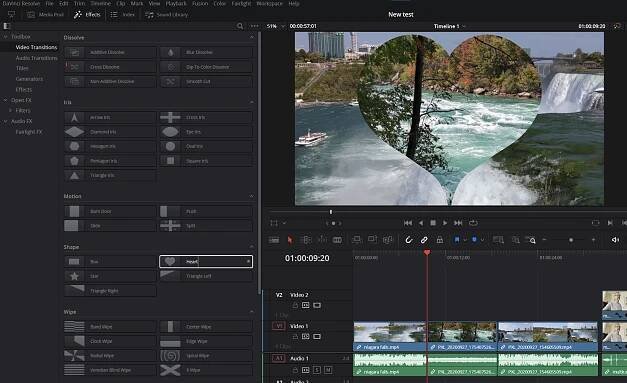The height and width of the screenshot is (383, 627).
Task: Click the Detail Zoom icon
Action: point(516,239)
